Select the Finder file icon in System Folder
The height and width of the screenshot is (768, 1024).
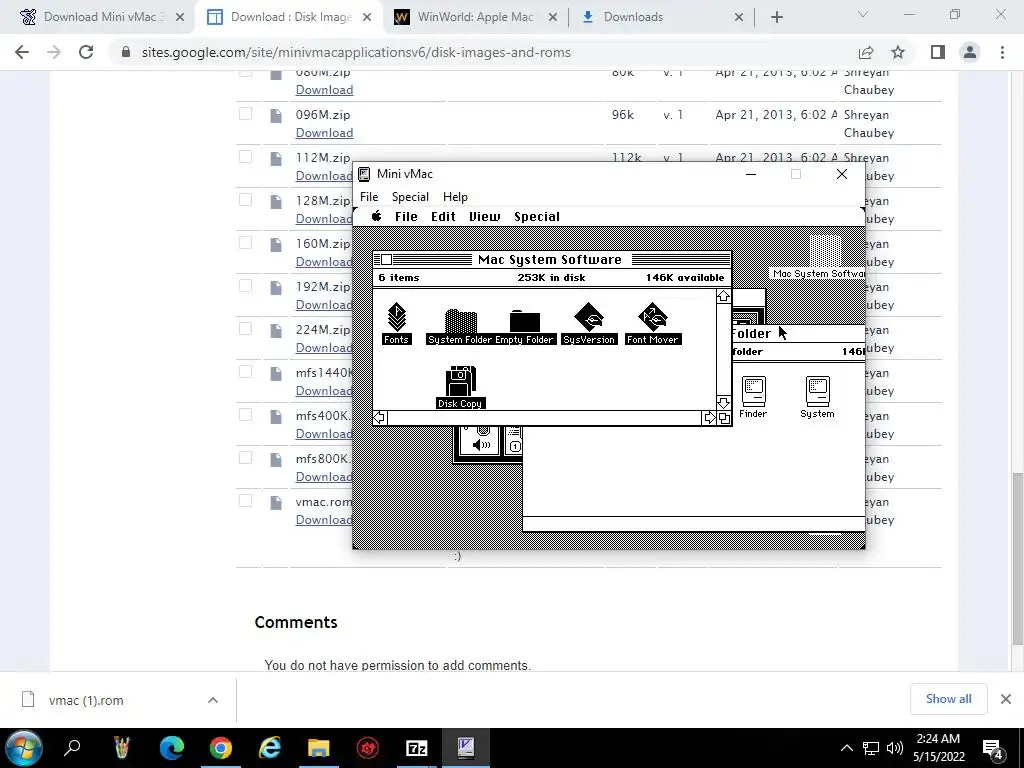(x=753, y=392)
